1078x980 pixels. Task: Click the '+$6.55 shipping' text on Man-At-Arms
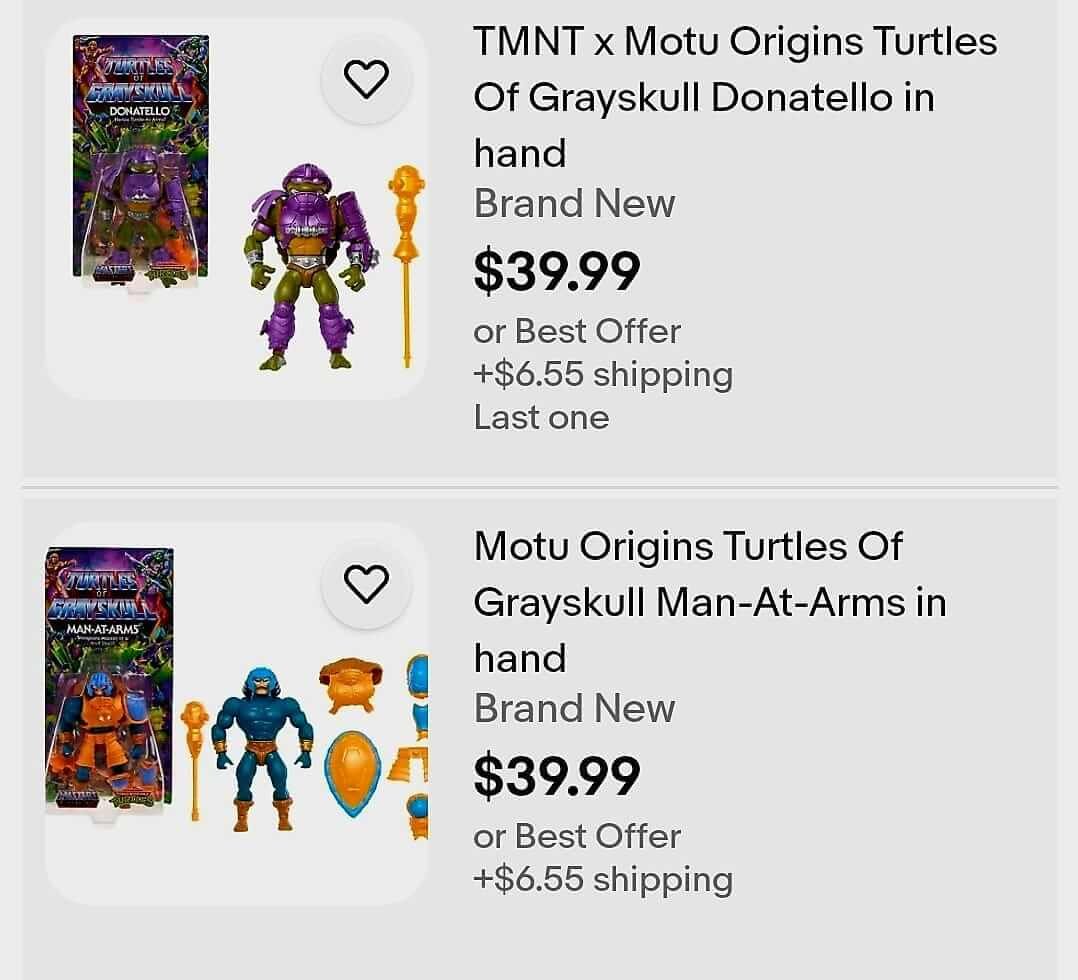pos(602,879)
